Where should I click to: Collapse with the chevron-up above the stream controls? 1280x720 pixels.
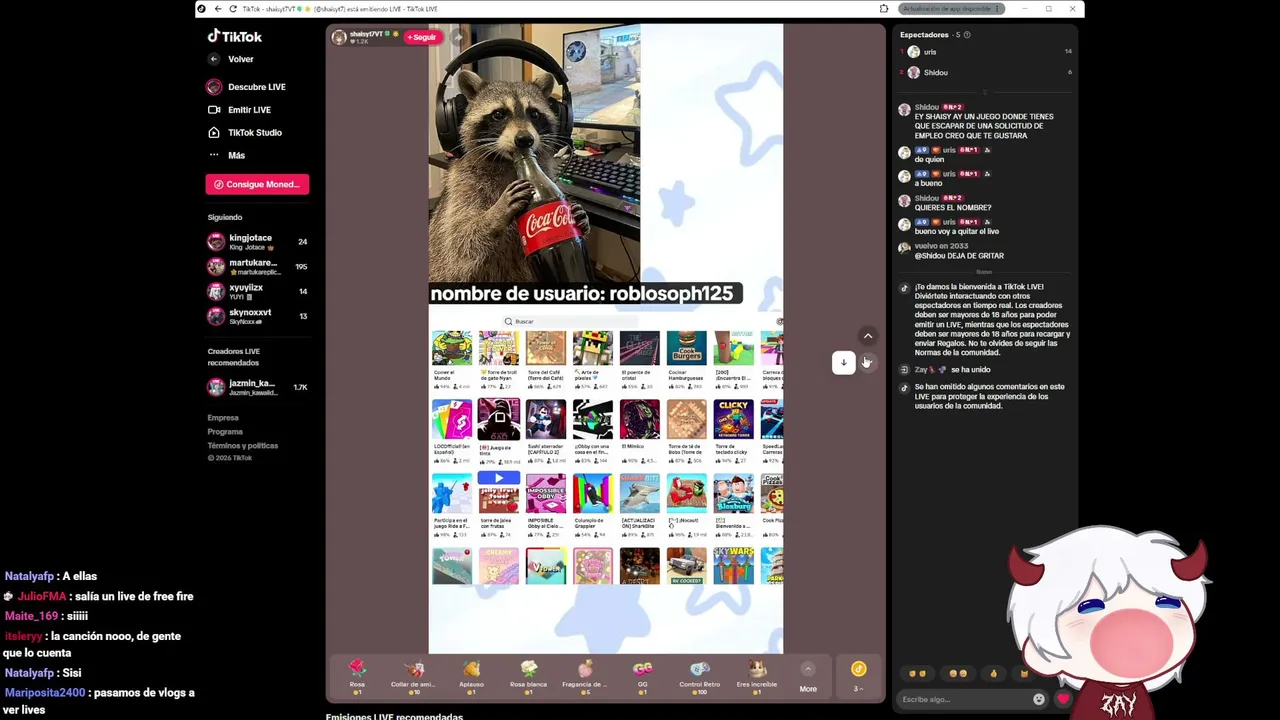pyautogui.click(x=868, y=336)
